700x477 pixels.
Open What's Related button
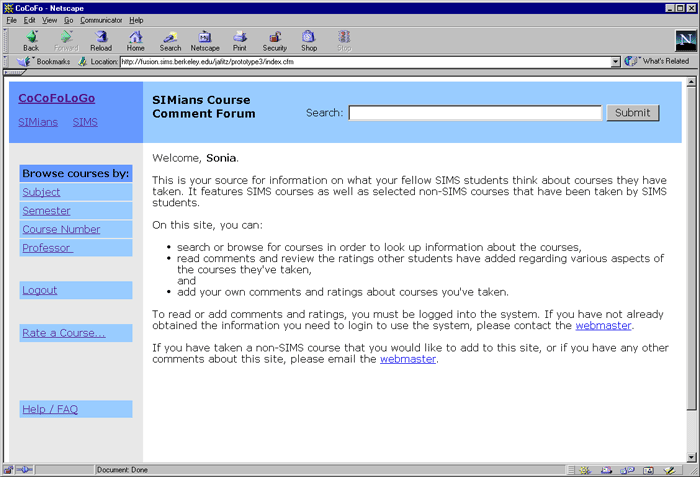pyautogui.click(x=657, y=61)
